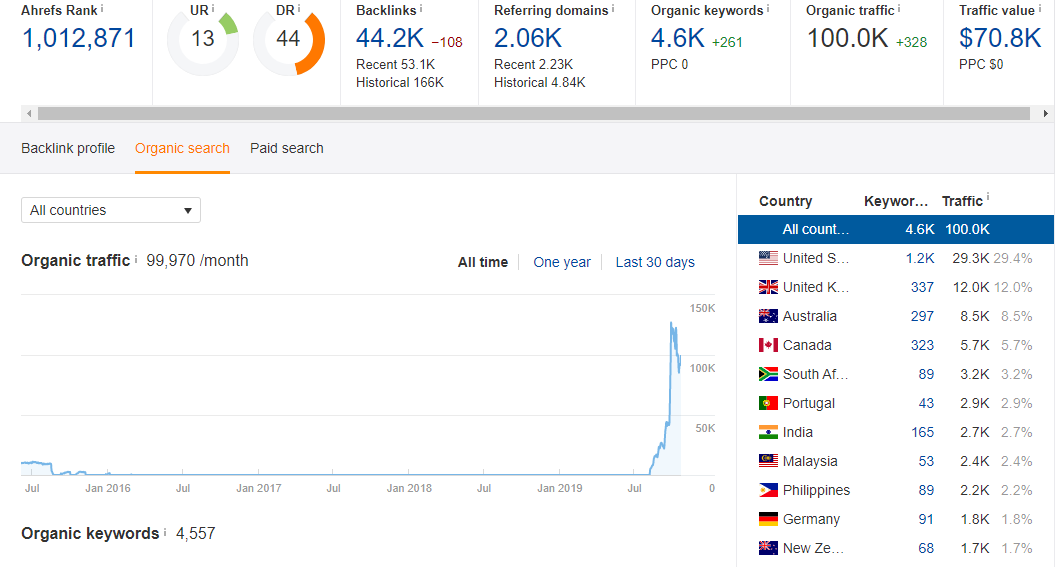The image size is (1057, 567).
Task: Switch to the Backlink profile tab
Action: (68, 148)
